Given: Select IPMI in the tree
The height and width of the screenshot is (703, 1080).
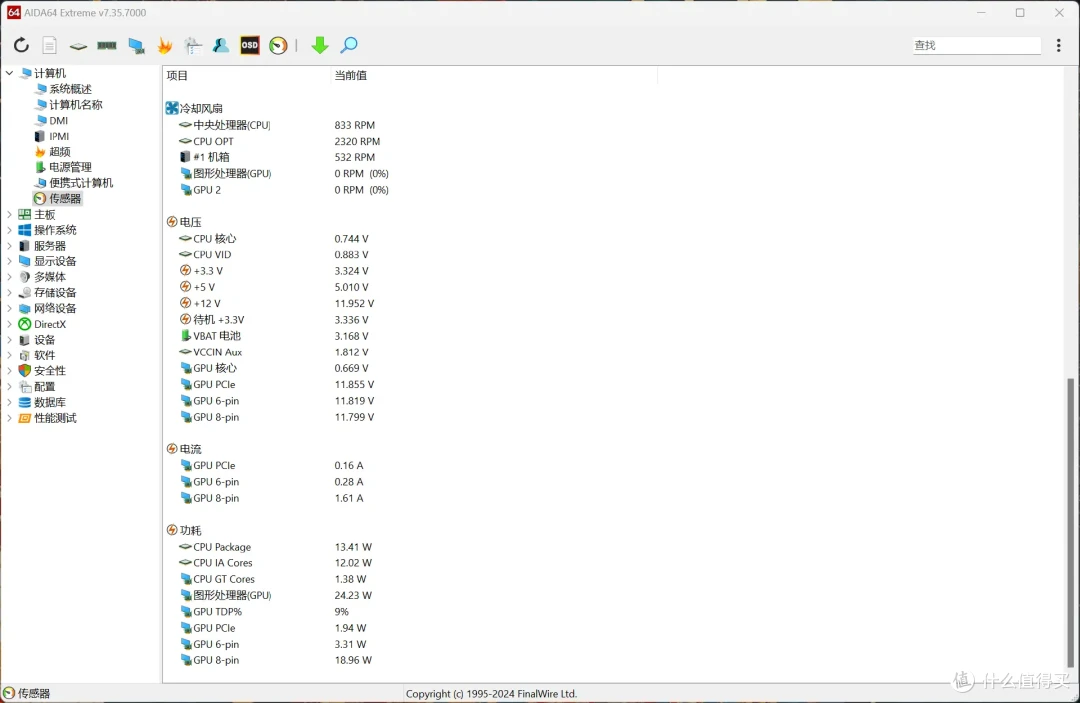Looking at the screenshot, I should pos(59,136).
